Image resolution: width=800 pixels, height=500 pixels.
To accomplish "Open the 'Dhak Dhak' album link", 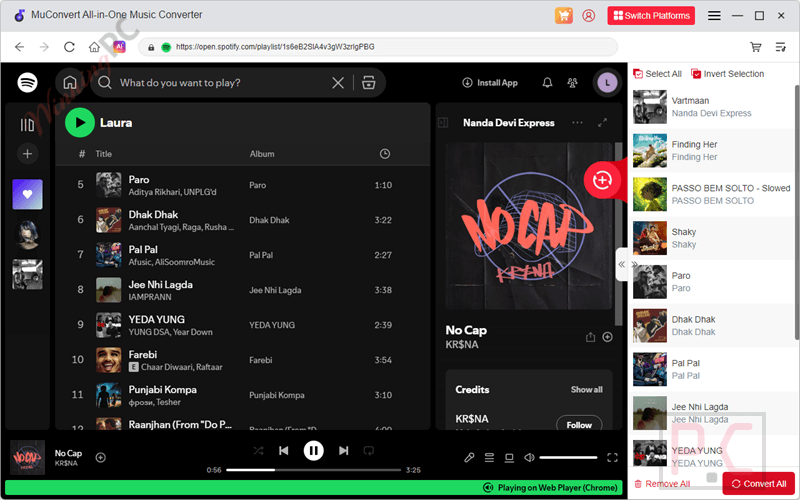I will click(x=269, y=220).
